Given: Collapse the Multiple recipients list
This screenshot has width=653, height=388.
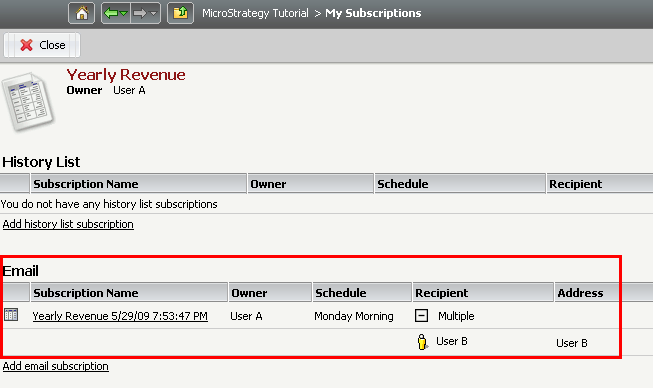Looking at the screenshot, I should tap(421, 316).
